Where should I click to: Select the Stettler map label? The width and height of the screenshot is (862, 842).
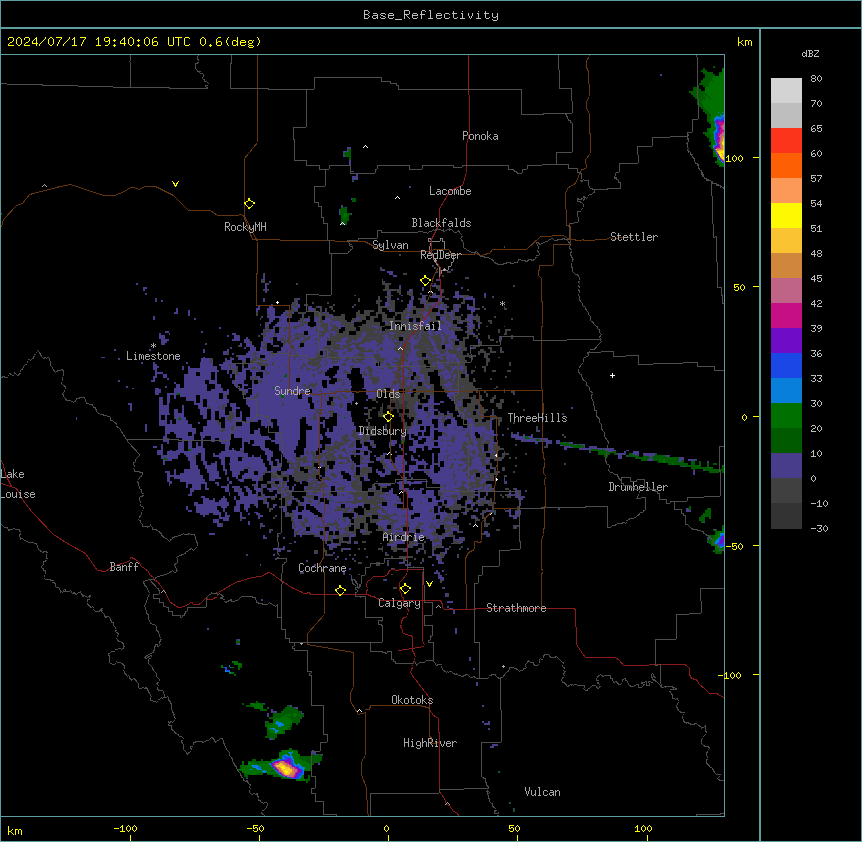coord(634,237)
